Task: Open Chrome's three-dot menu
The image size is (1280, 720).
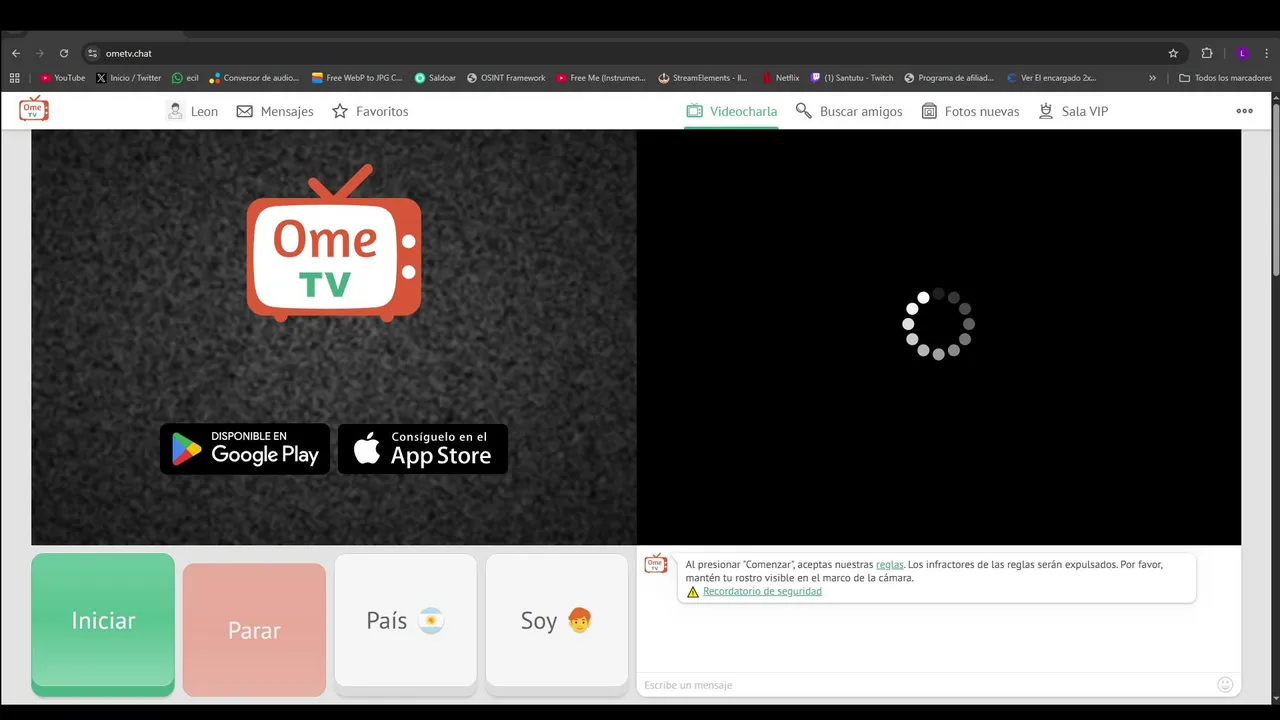Action: [1267, 53]
